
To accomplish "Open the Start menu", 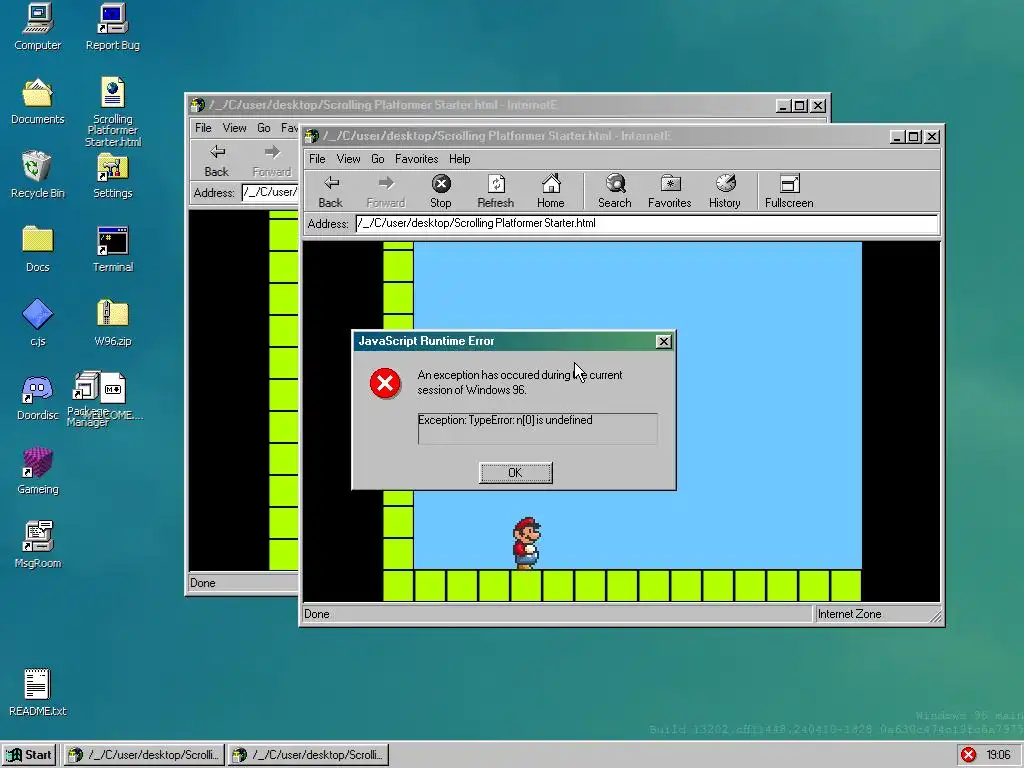I will coord(29,755).
